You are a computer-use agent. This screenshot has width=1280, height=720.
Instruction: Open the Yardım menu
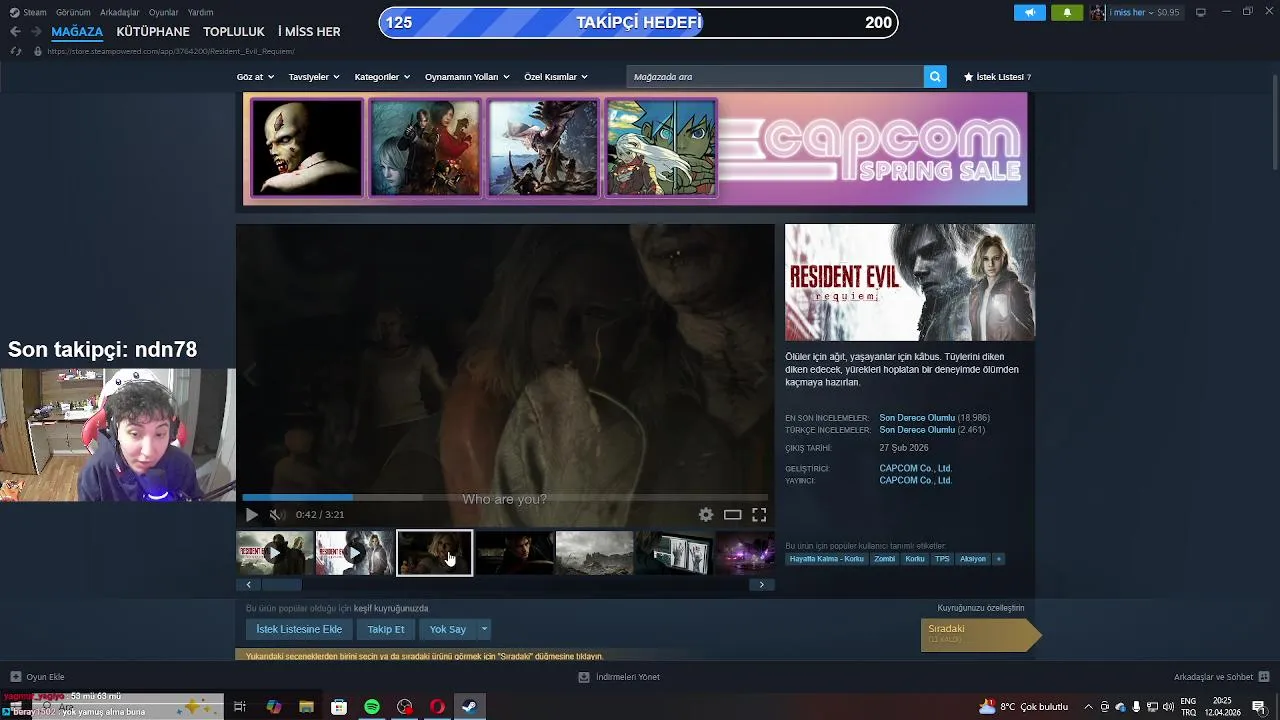coord(201,12)
